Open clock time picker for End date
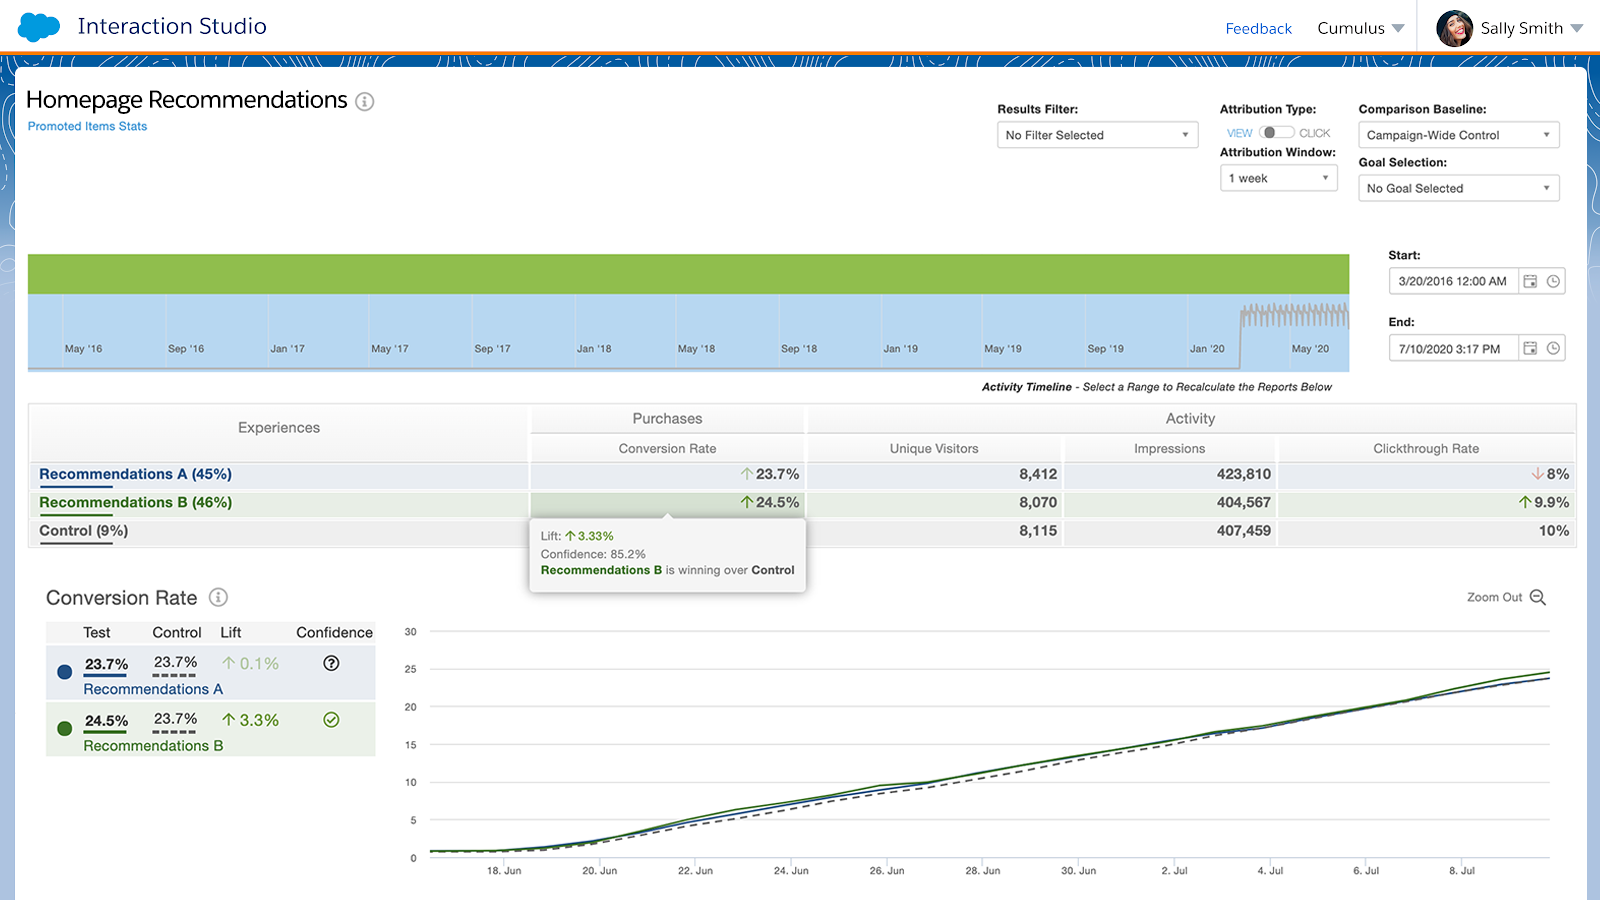This screenshot has width=1600, height=900. (x=1553, y=348)
